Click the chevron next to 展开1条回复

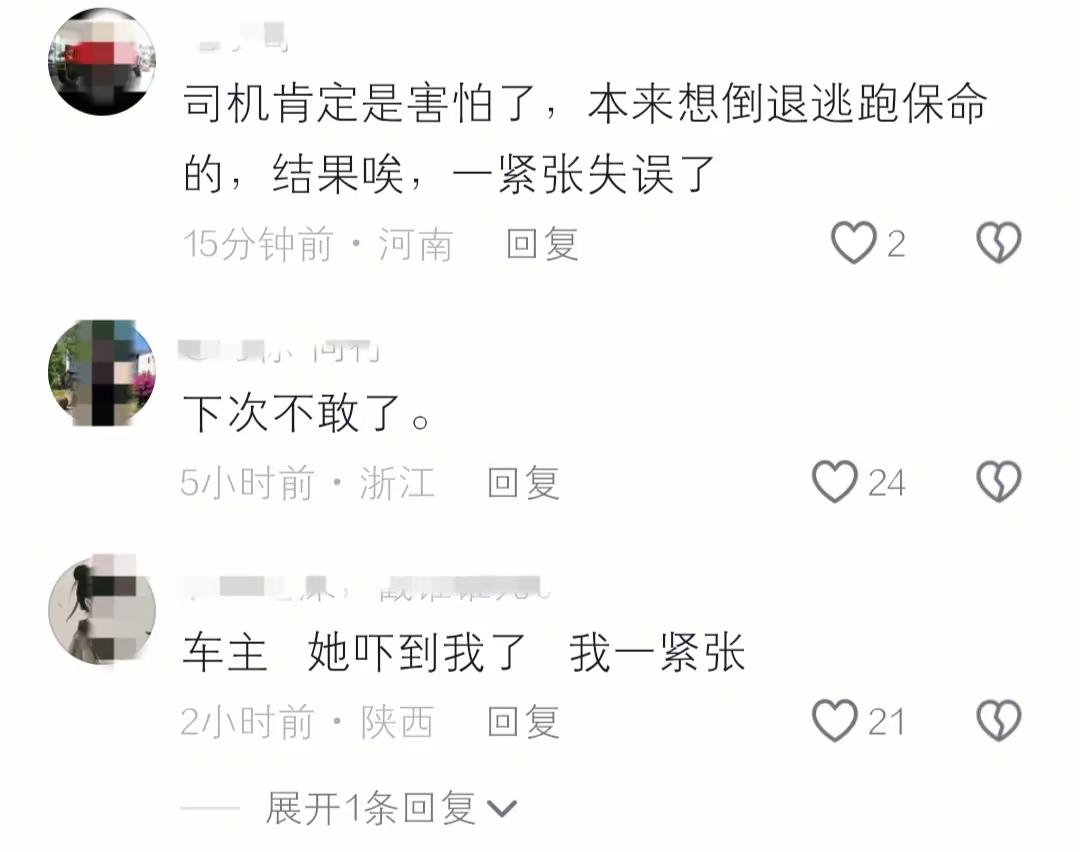(501, 809)
